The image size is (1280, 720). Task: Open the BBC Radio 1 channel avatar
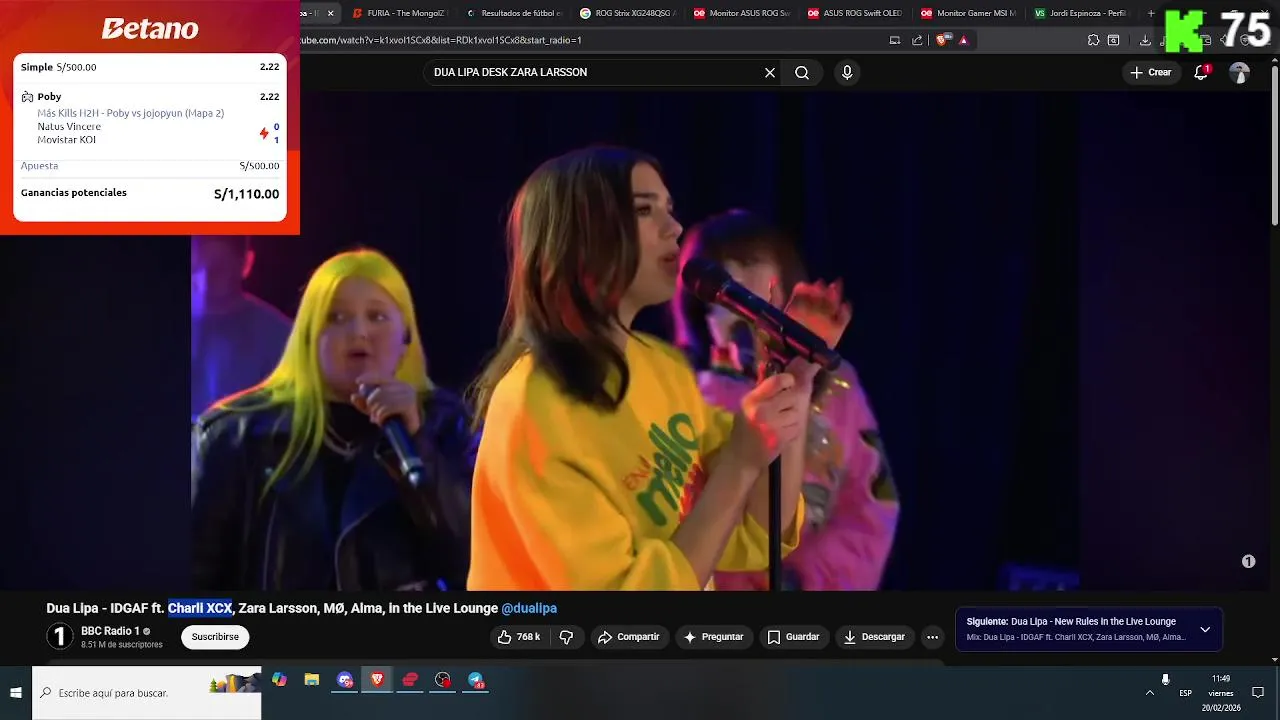pyautogui.click(x=60, y=637)
